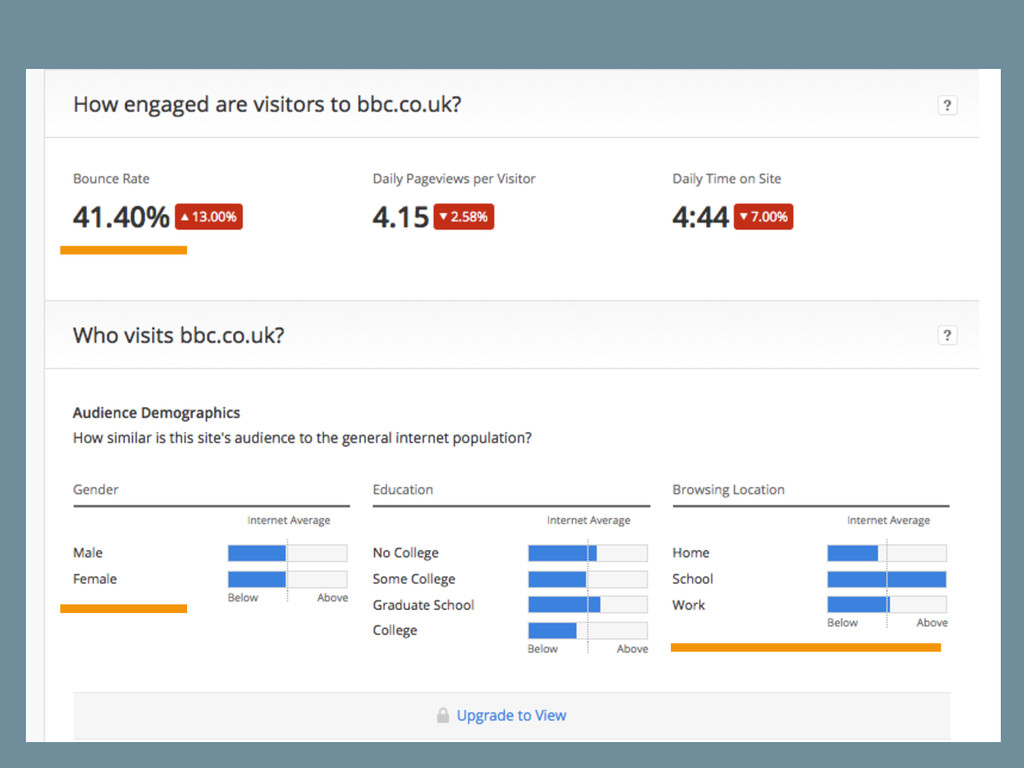Click the Work row label
The width and height of the screenshot is (1024, 768).
(x=689, y=605)
